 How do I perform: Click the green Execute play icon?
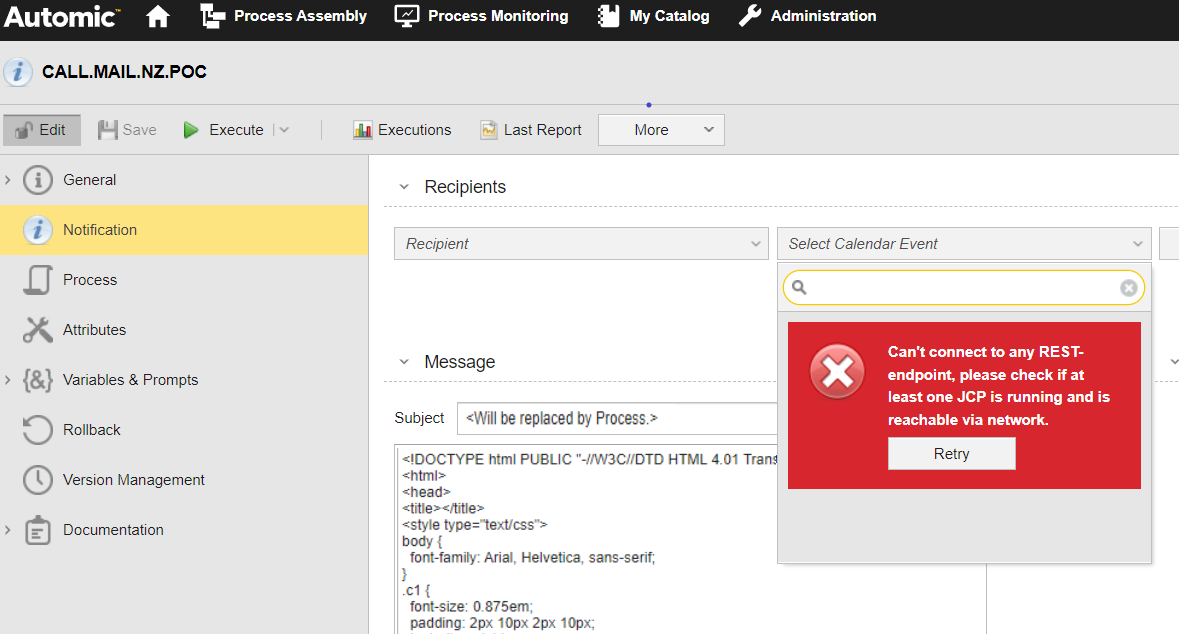191,130
